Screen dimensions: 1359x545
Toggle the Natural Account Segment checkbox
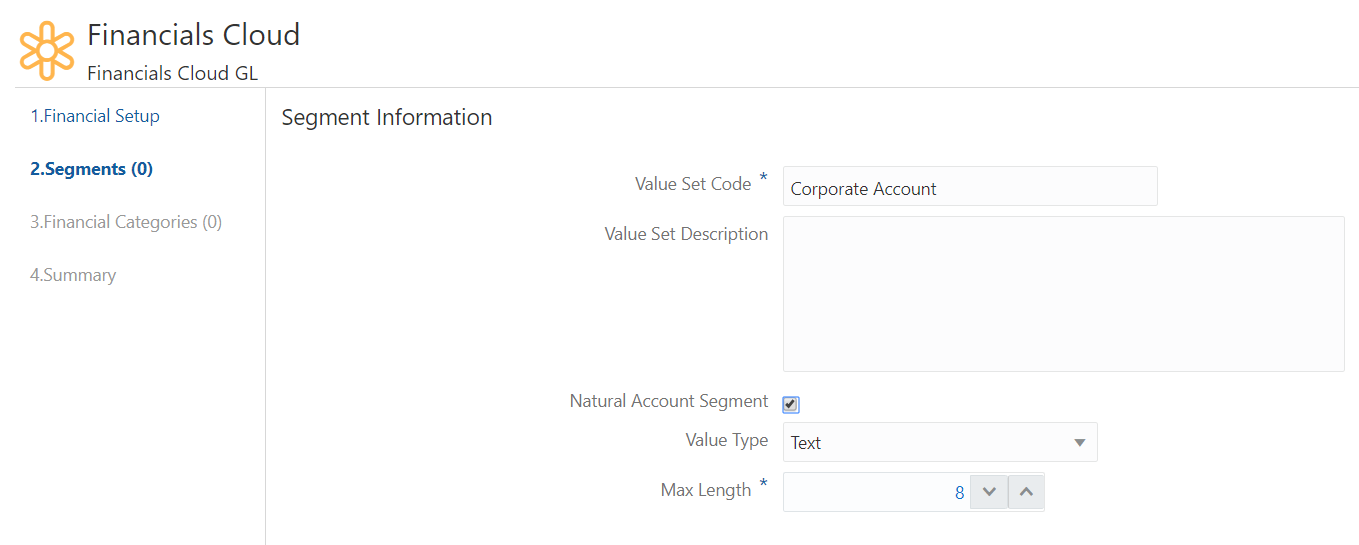(790, 404)
